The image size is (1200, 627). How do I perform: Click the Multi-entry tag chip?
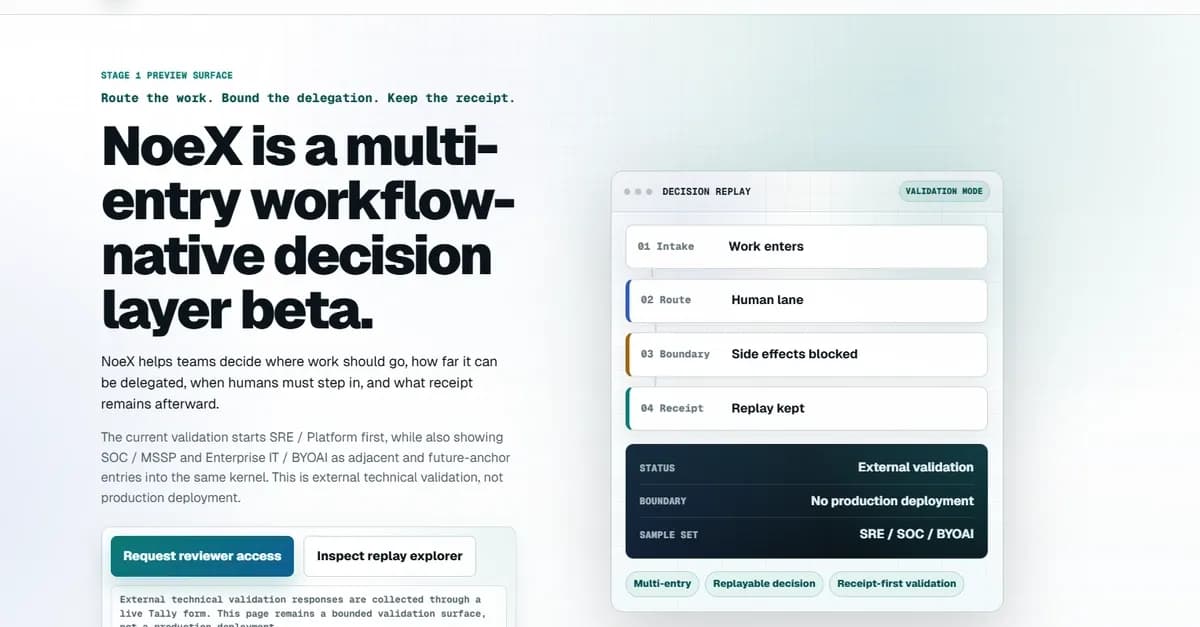662,584
